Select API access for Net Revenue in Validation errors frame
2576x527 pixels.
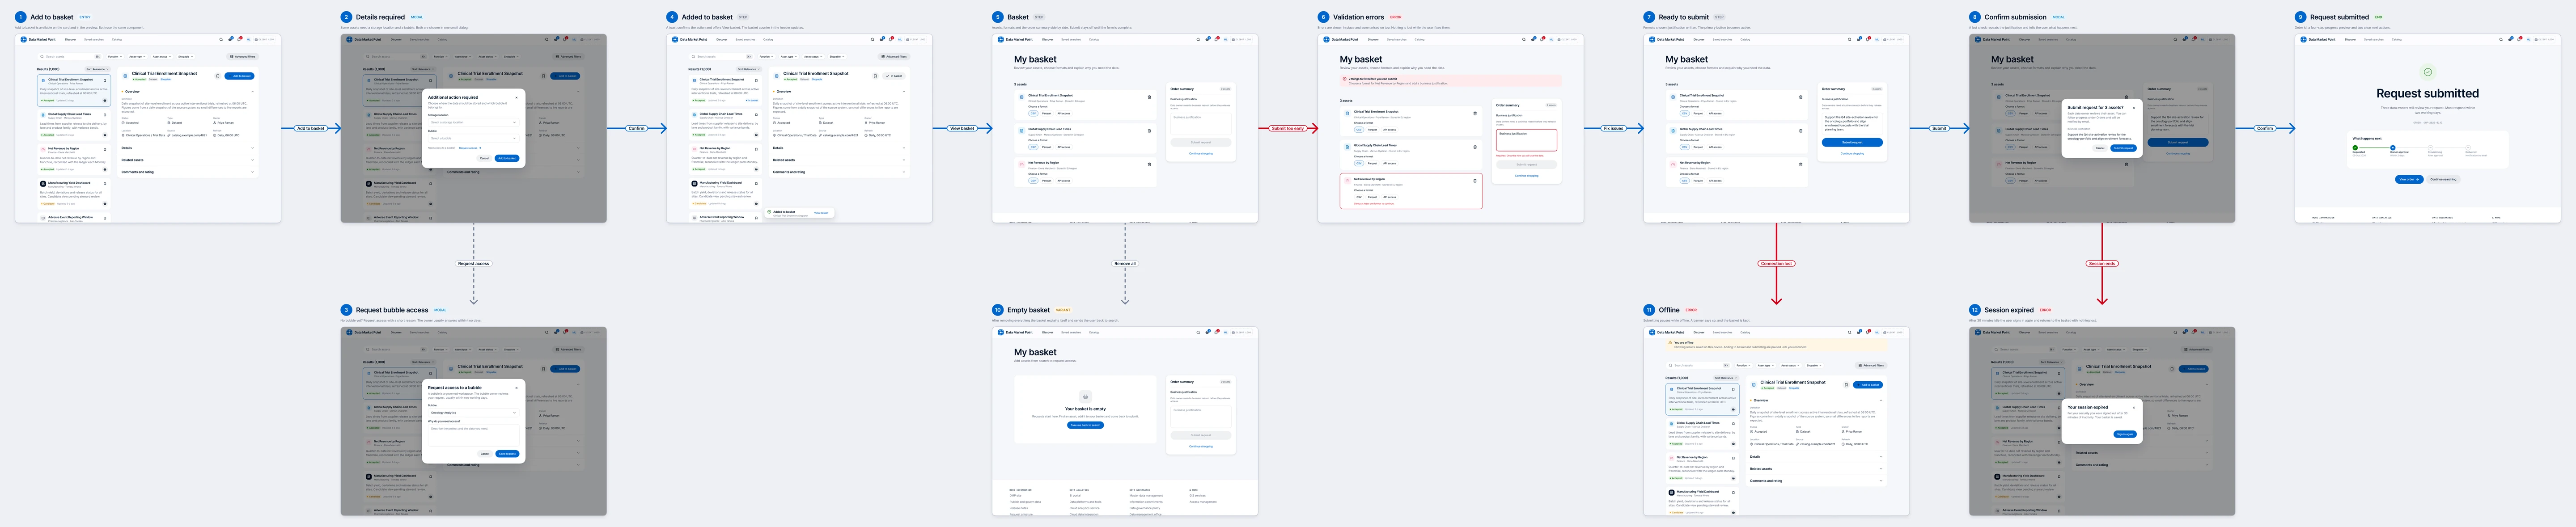[1390, 197]
